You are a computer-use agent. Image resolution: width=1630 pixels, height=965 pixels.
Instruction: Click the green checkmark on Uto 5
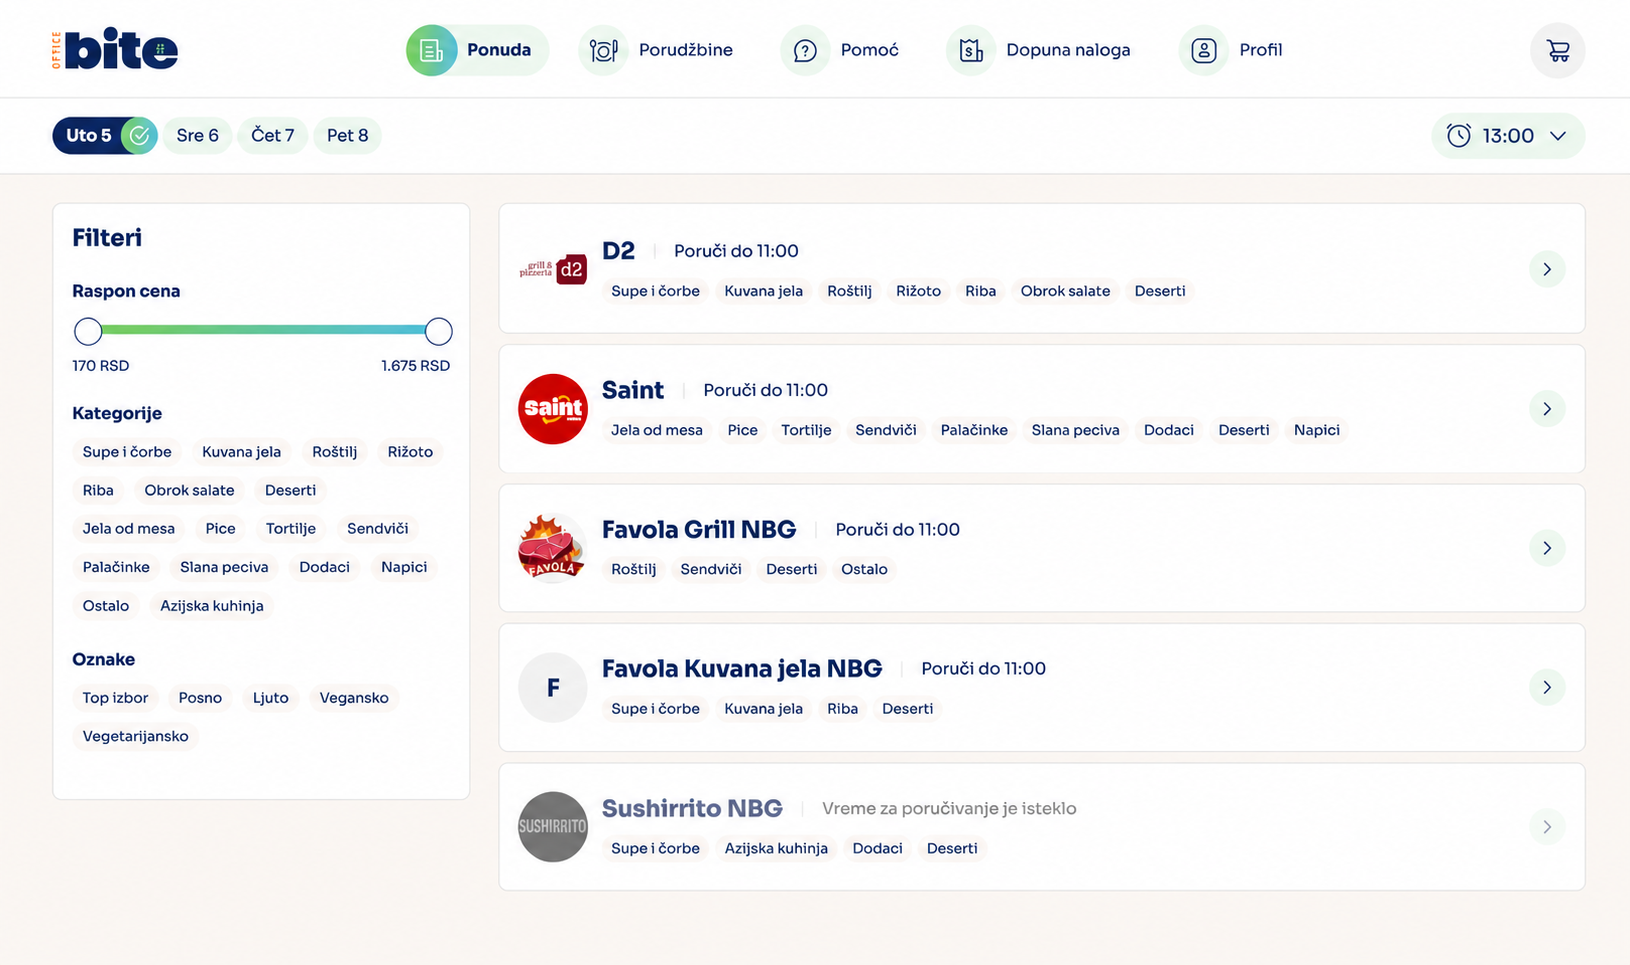click(139, 136)
